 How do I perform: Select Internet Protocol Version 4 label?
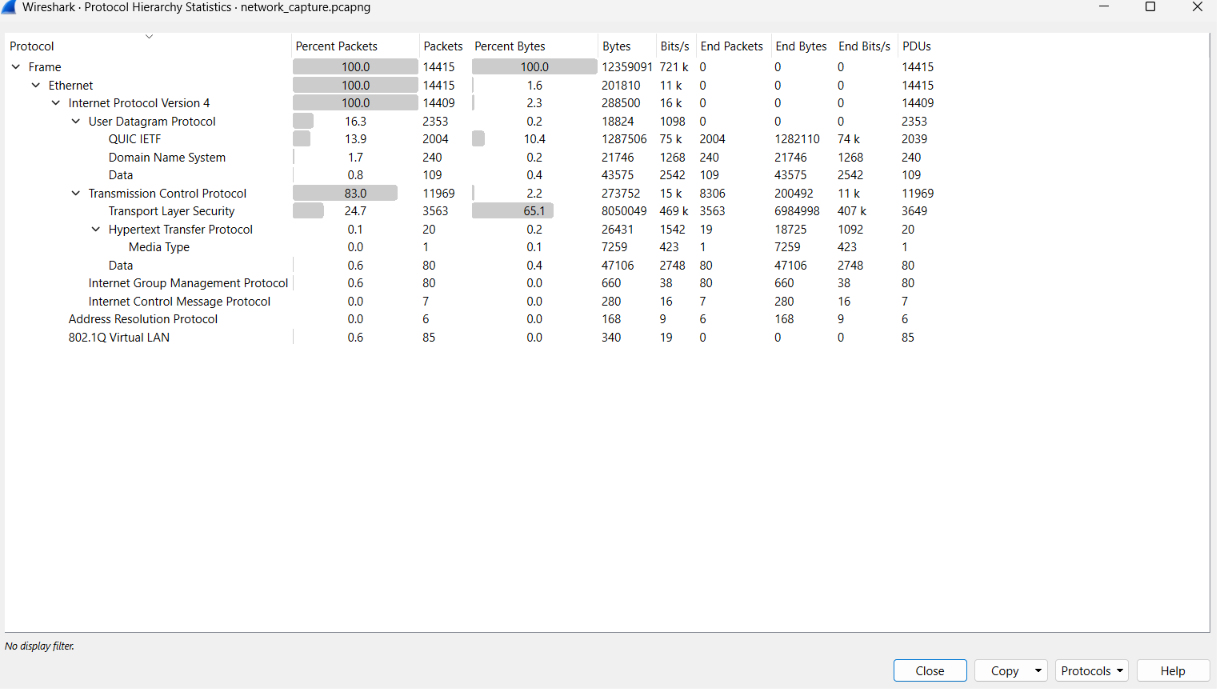click(139, 103)
